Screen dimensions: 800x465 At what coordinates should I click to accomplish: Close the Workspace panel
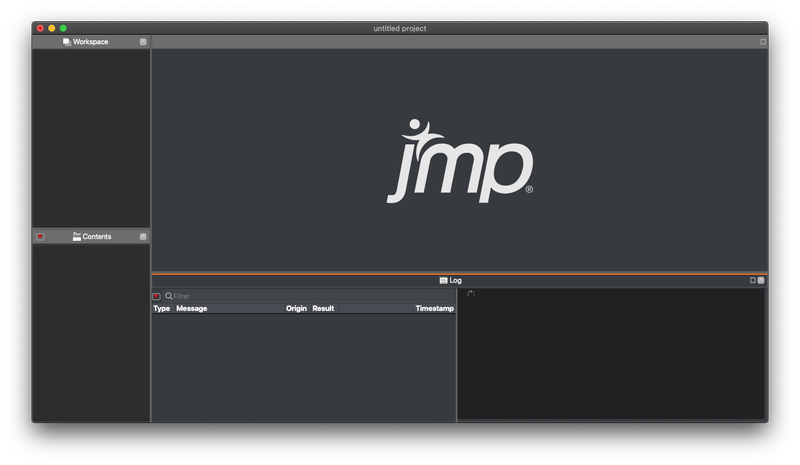(x=143, y=42)
